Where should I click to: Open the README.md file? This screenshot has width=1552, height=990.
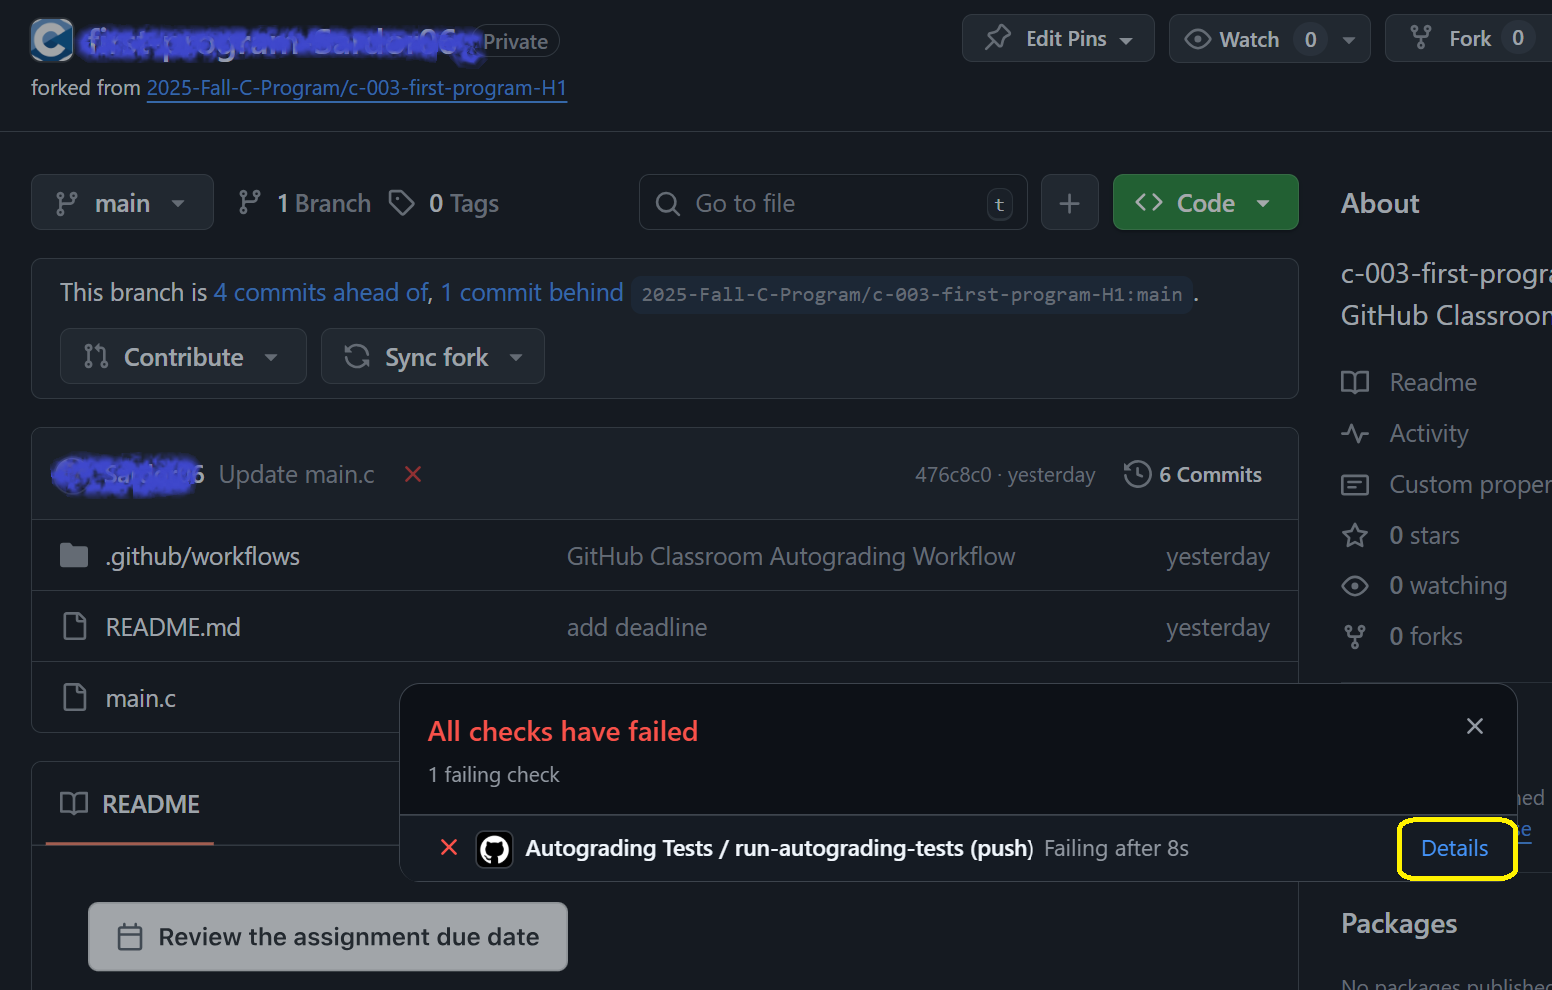coord(173,628)
